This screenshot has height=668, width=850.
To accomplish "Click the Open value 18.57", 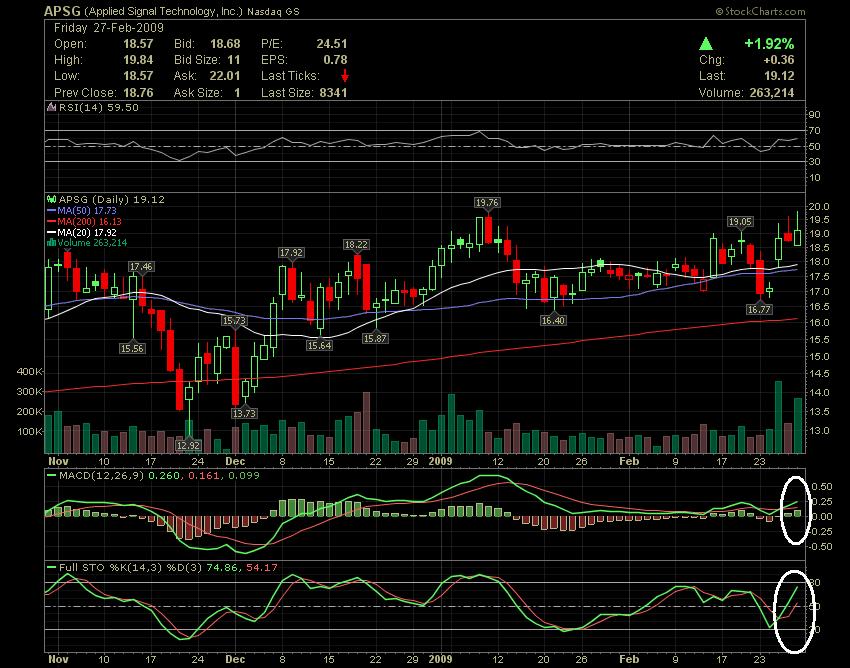I will point(138,44).
